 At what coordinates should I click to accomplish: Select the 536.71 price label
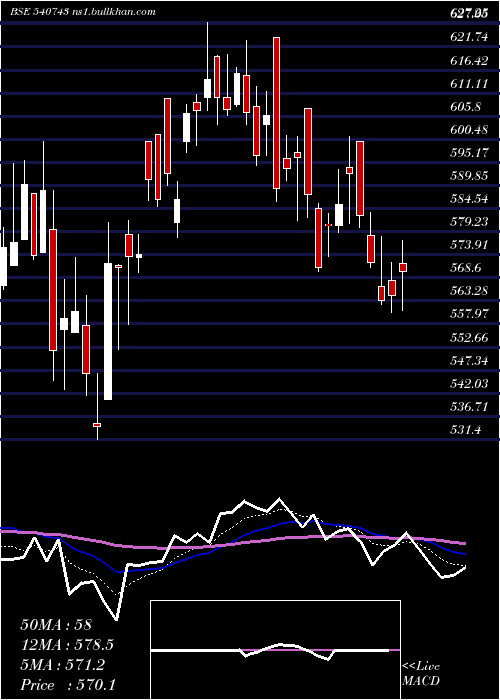[469, 407]
